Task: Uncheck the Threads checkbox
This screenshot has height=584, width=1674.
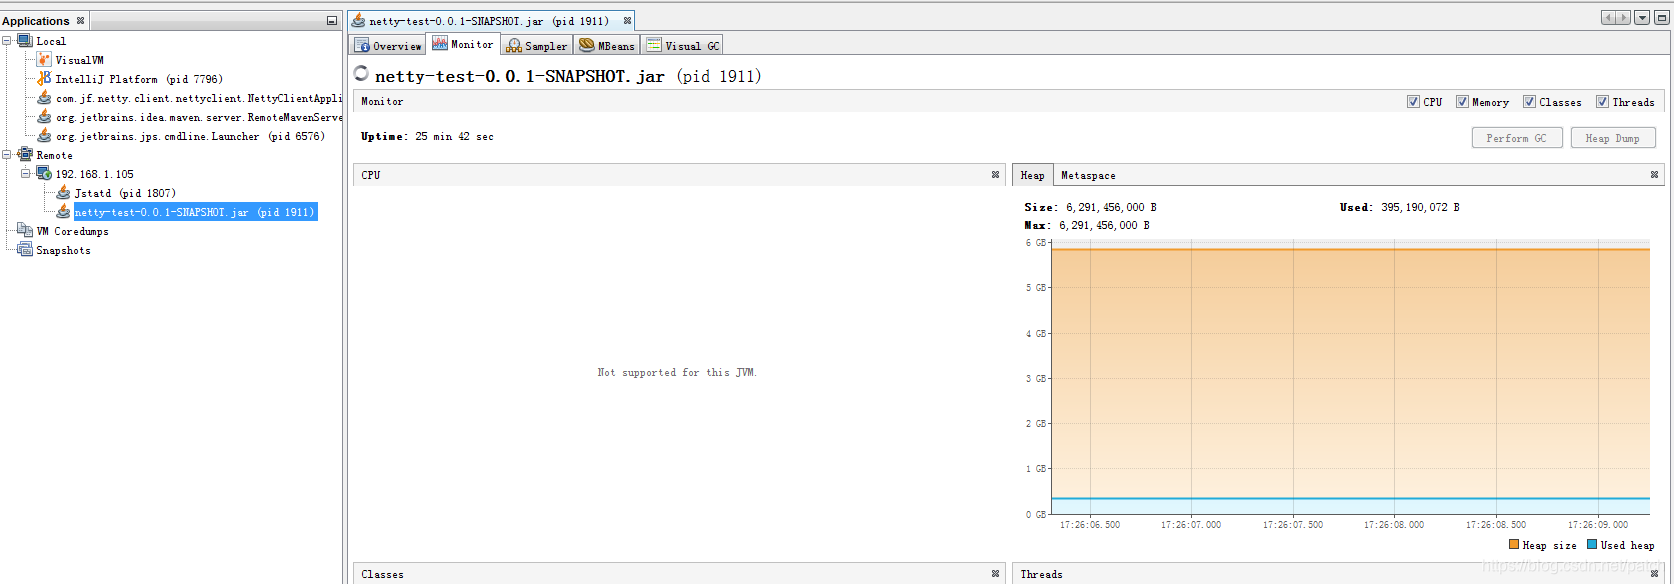Action: (x=1602, y=102)
